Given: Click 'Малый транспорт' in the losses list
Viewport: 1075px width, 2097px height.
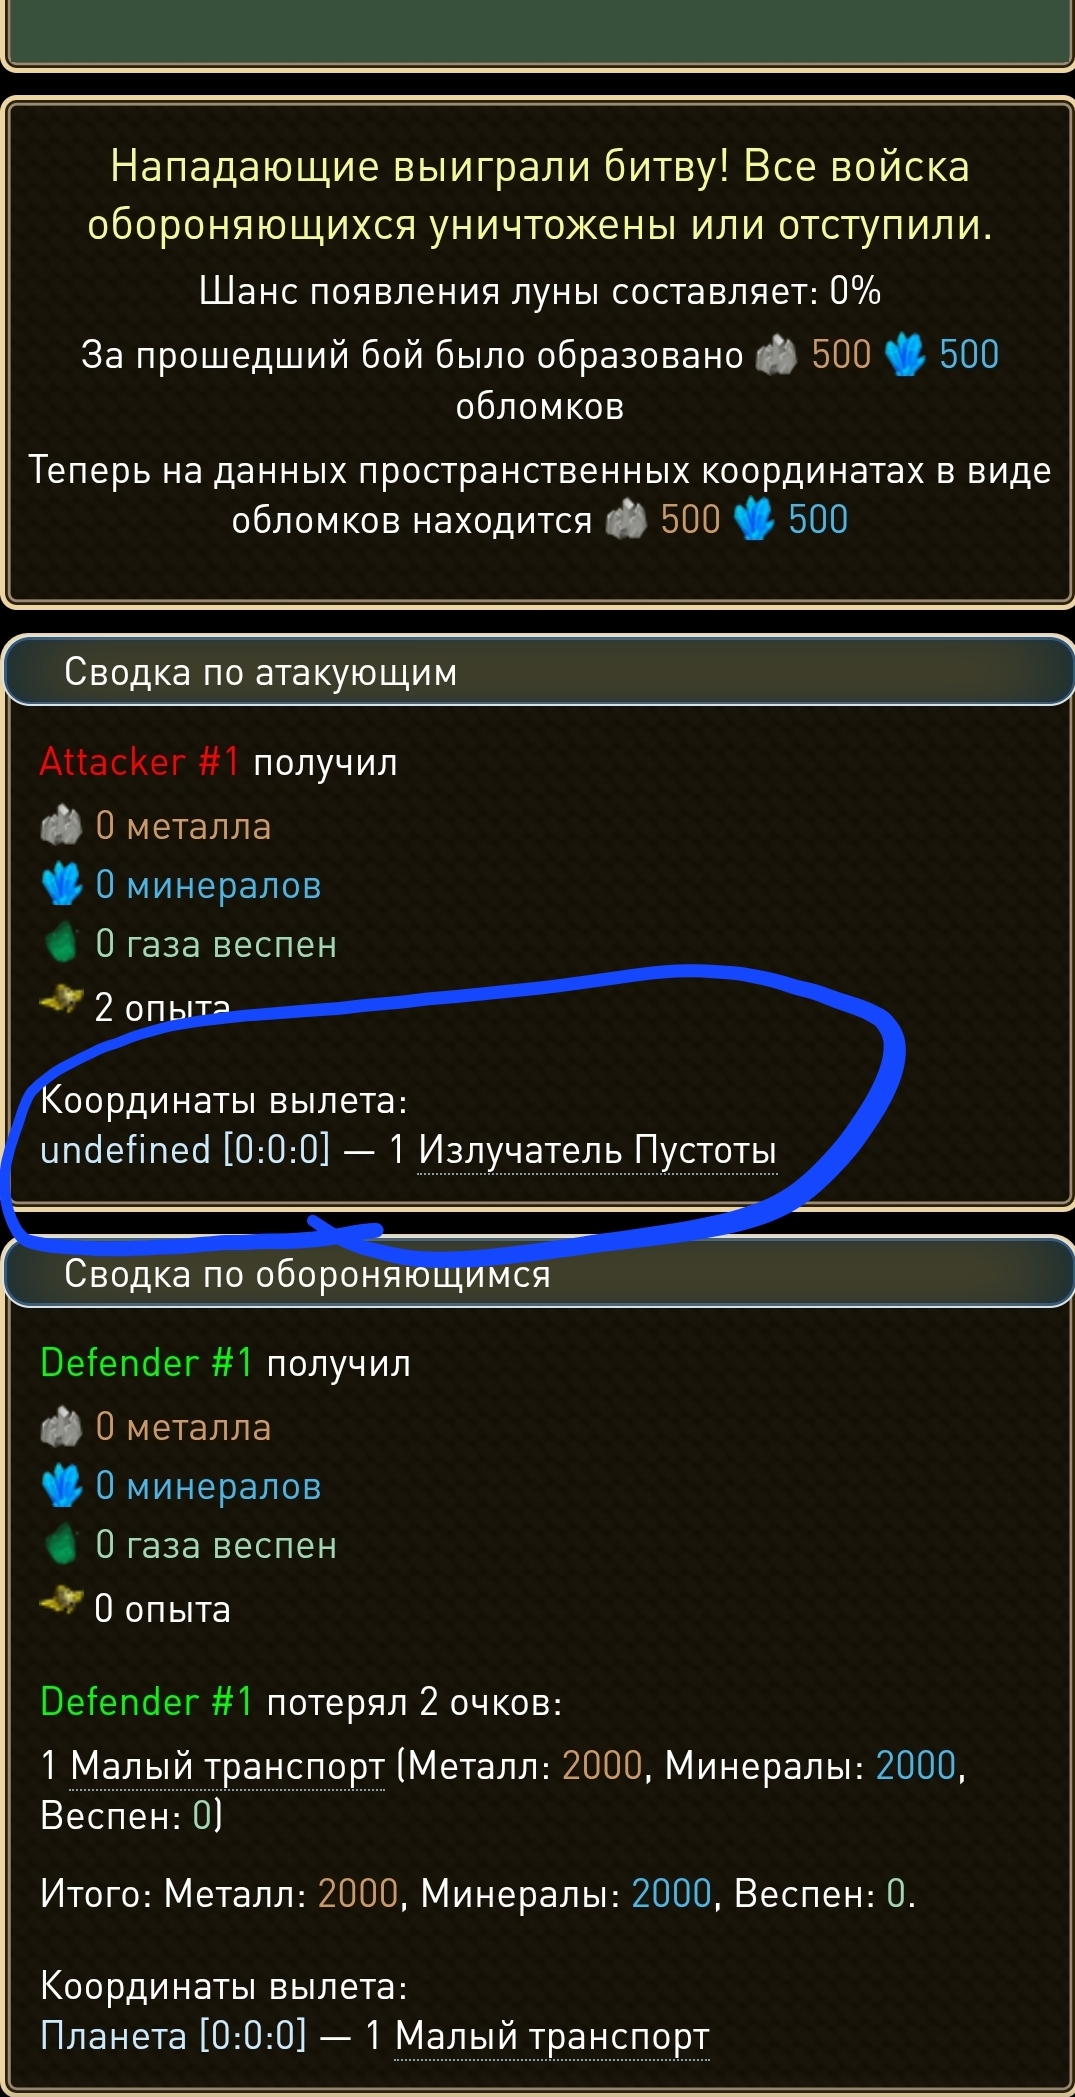Looking at the screenshot, I should [x=227, y=1765].
